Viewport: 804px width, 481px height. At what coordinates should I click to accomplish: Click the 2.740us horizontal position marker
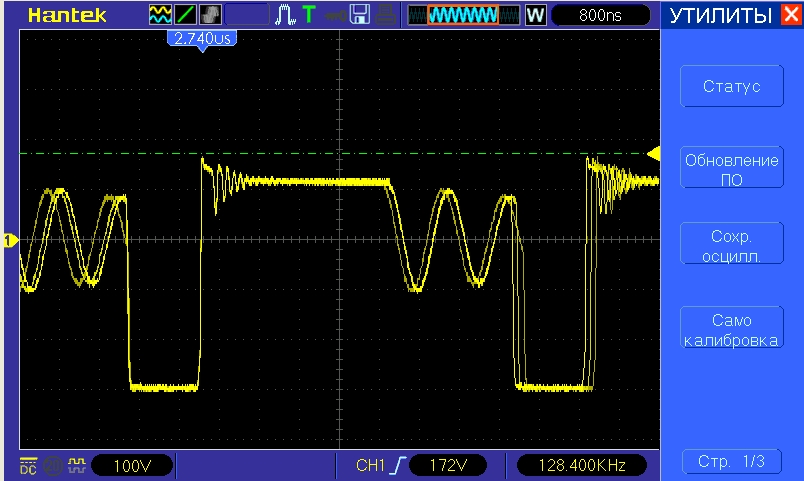tap(202, 38)
